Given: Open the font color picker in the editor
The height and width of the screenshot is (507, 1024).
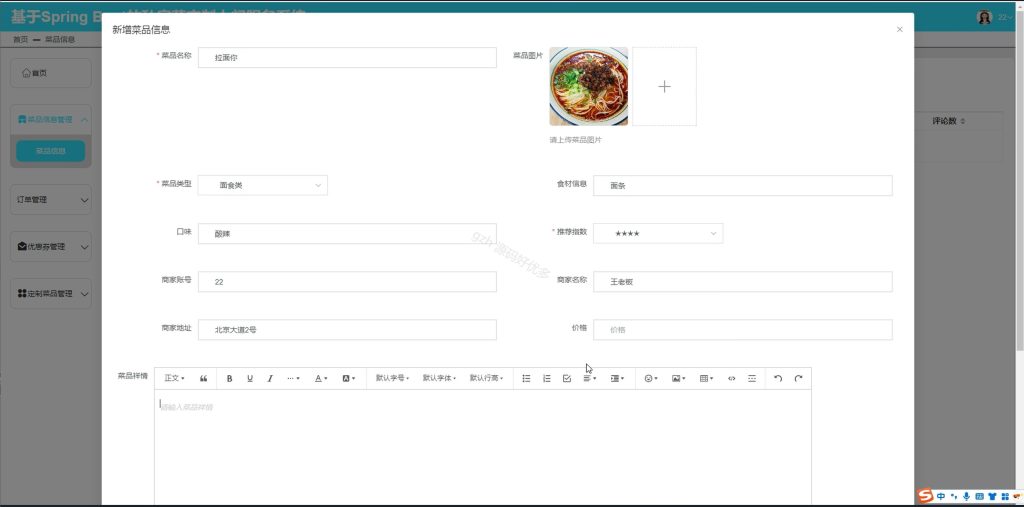Looking at the screenshot, I should [x=321, y=378].
